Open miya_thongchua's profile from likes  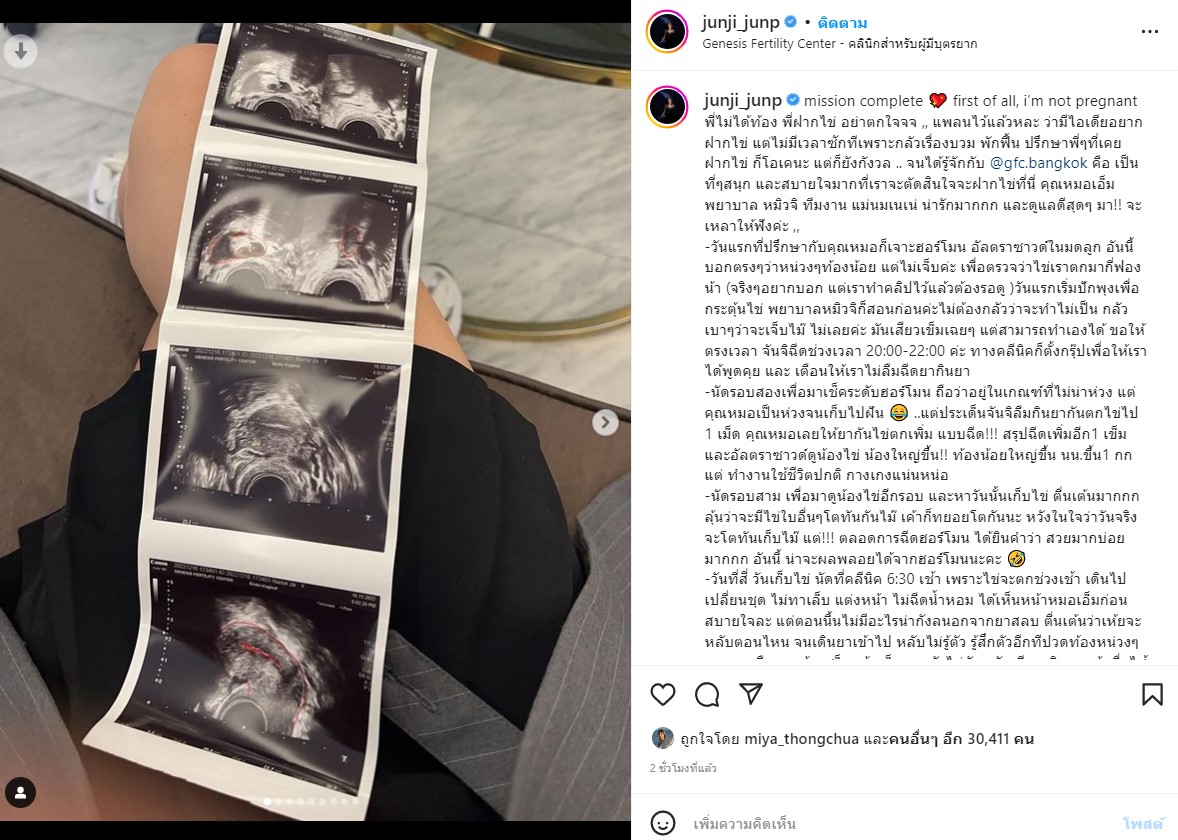pyautogui.click(x=801, y=739)
